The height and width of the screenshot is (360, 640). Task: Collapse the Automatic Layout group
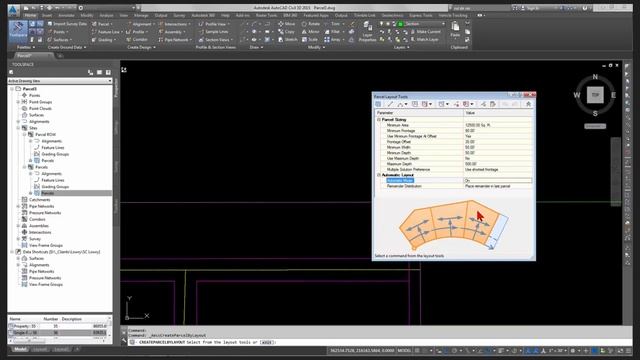point(378,175)
